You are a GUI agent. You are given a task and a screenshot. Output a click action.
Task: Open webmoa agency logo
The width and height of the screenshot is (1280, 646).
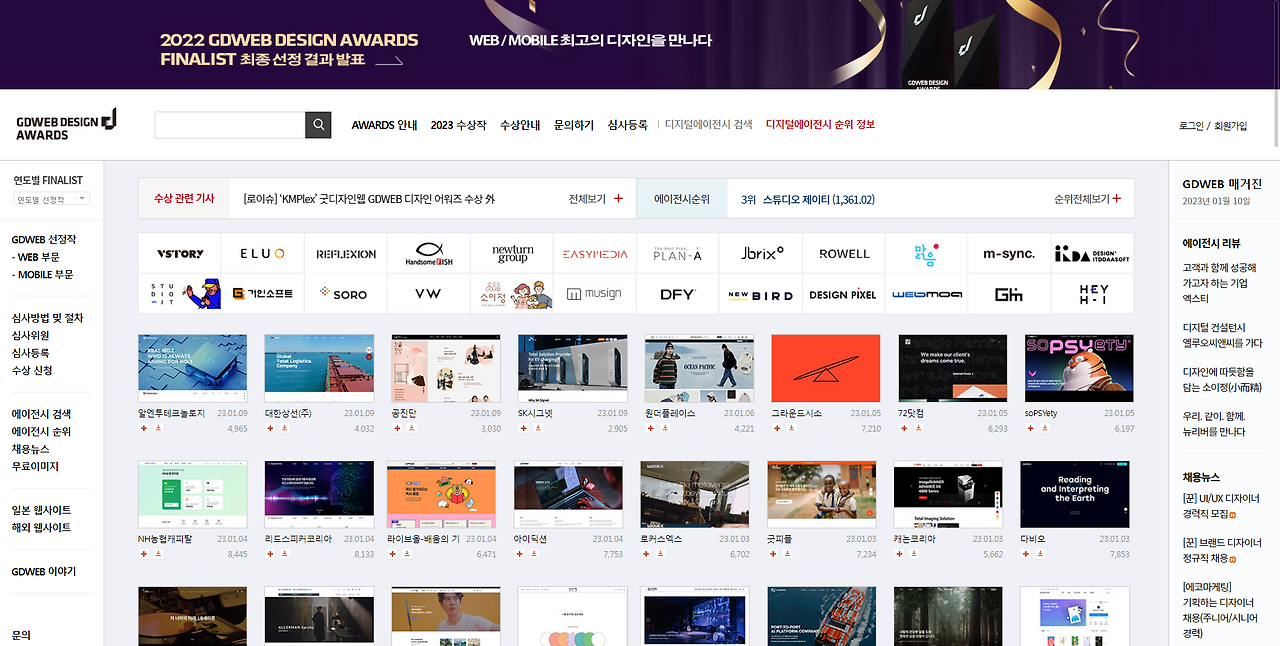(927, 294)
